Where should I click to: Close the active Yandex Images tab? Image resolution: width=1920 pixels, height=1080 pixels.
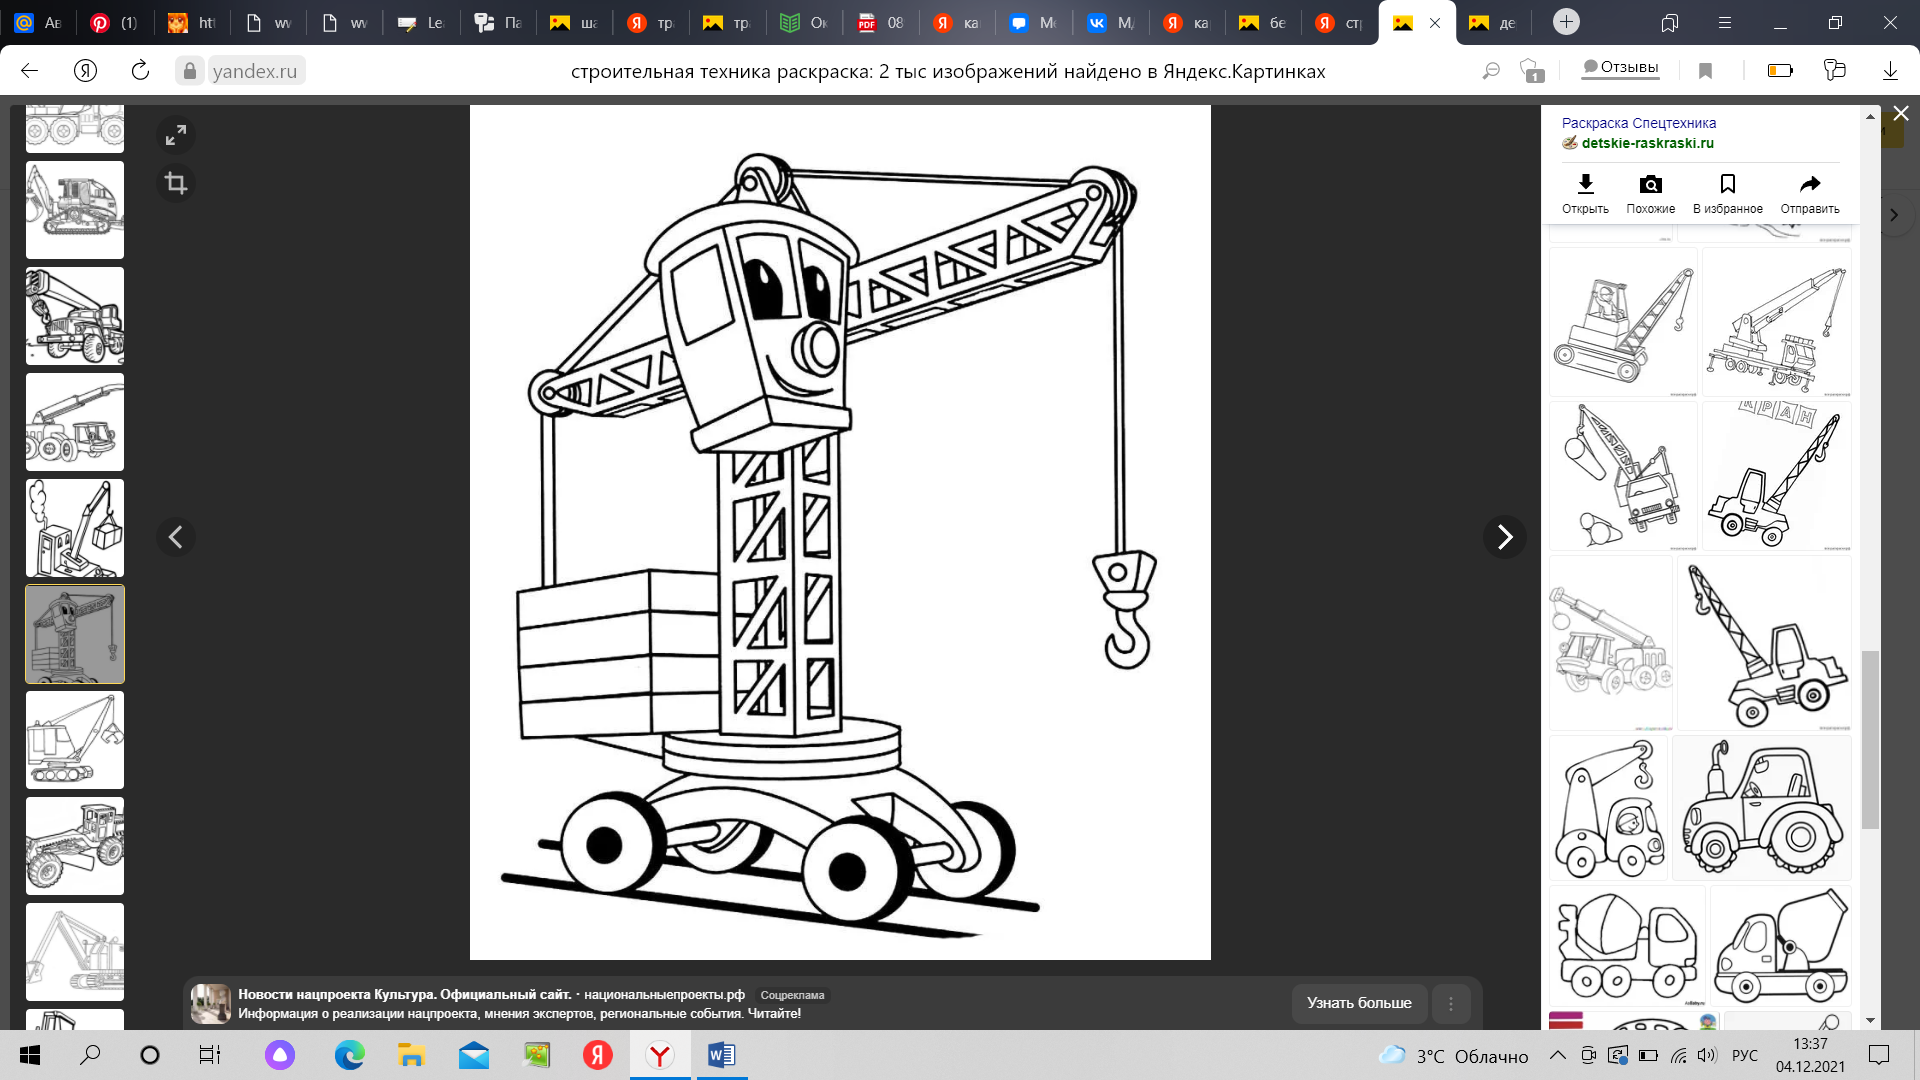click(1435, 23)
